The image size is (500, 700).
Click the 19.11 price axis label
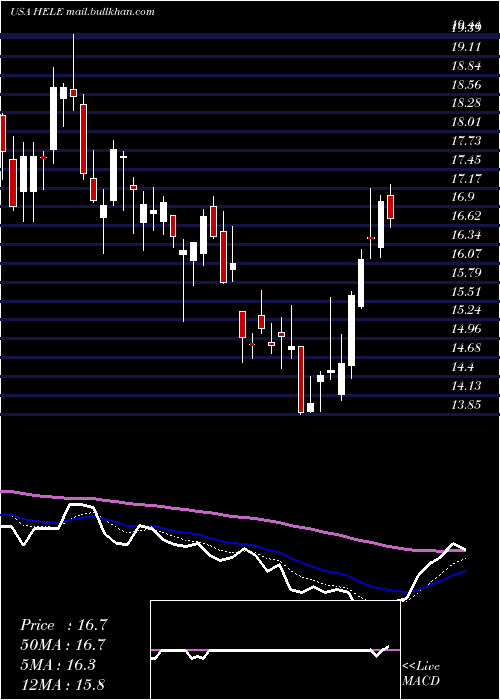(466, 47)
